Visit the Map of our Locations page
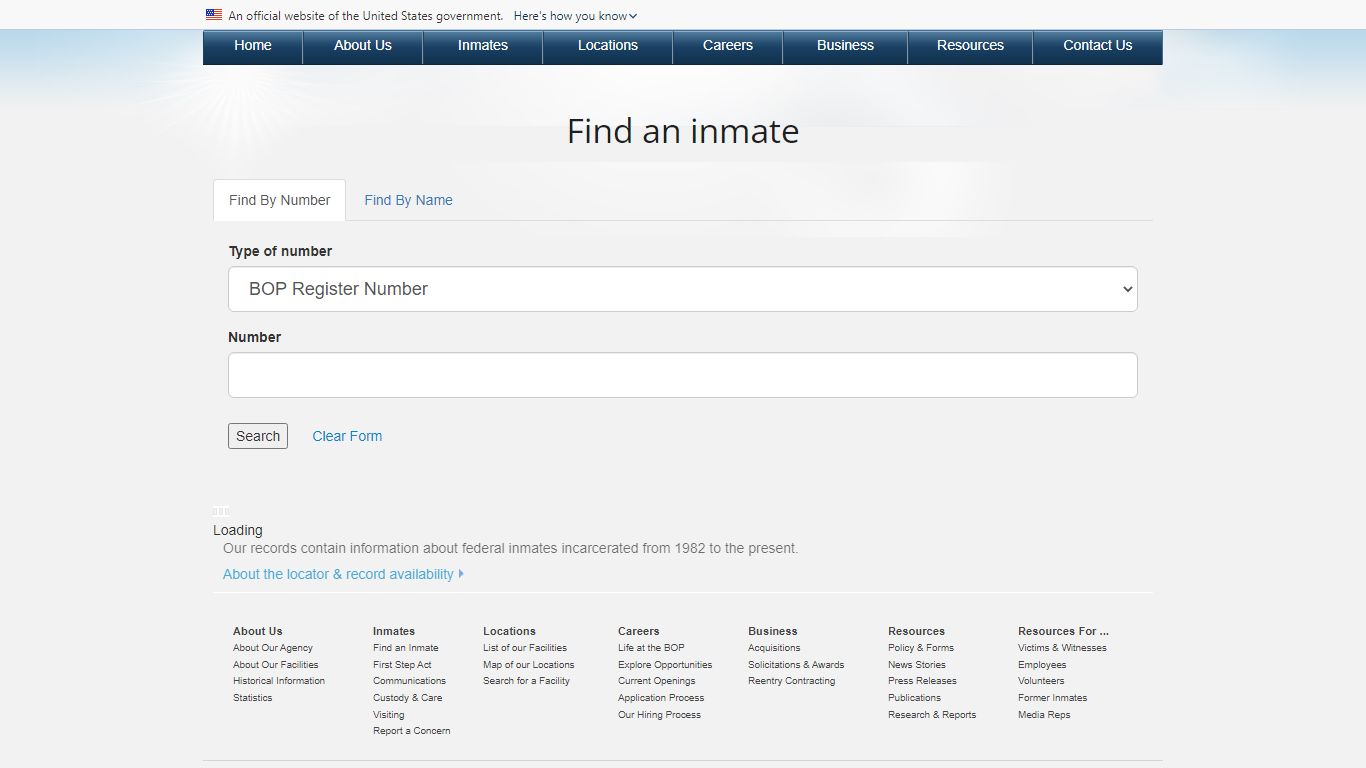The height and width of the screenshot is (768, 1366). (528, 664)
